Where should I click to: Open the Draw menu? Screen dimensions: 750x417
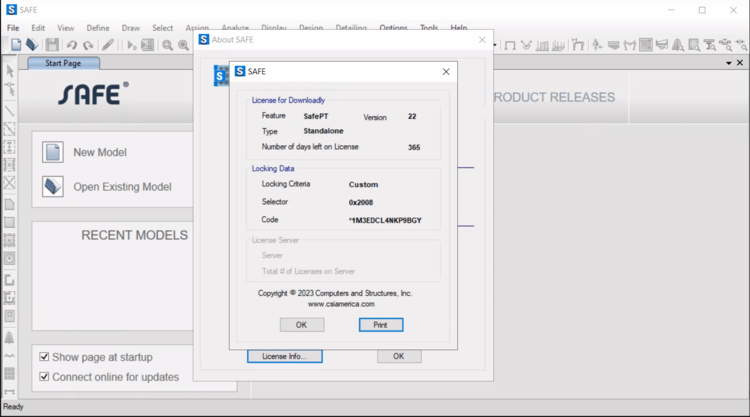(131, 28)
